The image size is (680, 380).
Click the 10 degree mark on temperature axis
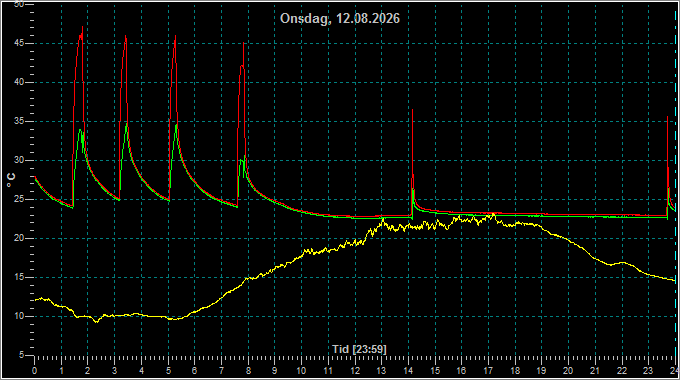19,316
